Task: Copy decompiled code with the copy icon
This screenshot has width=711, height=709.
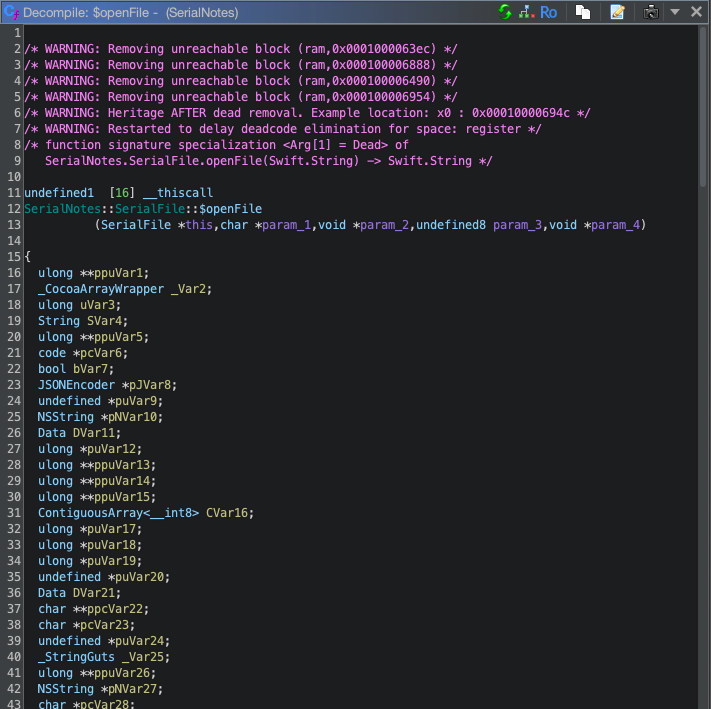Action: tap(582, 12)
